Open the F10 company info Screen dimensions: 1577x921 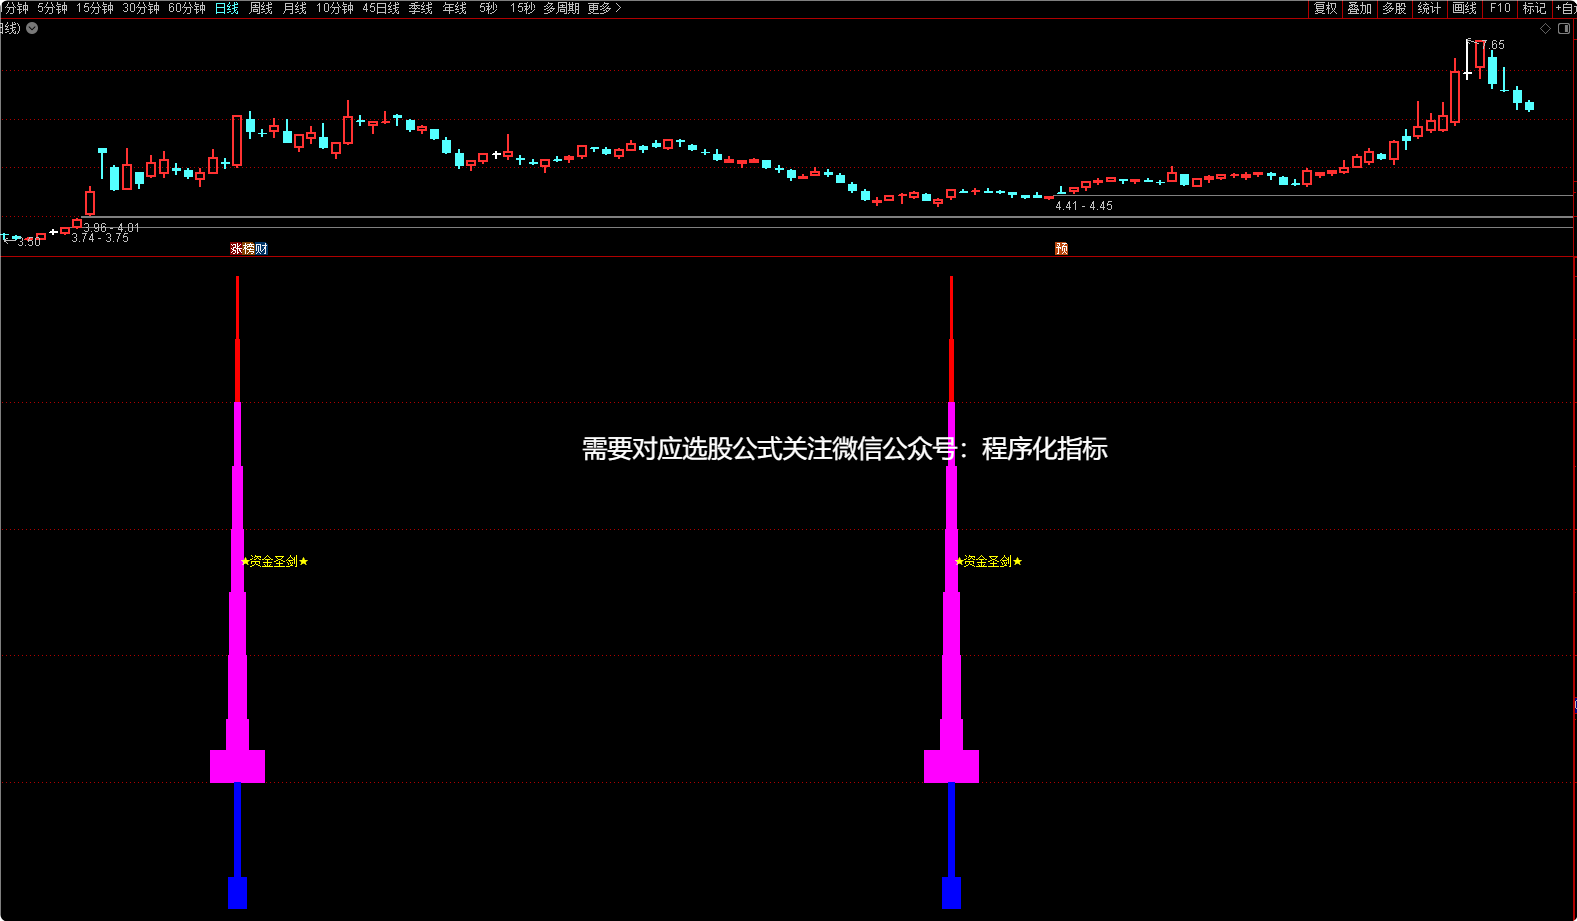[1500, 8]
